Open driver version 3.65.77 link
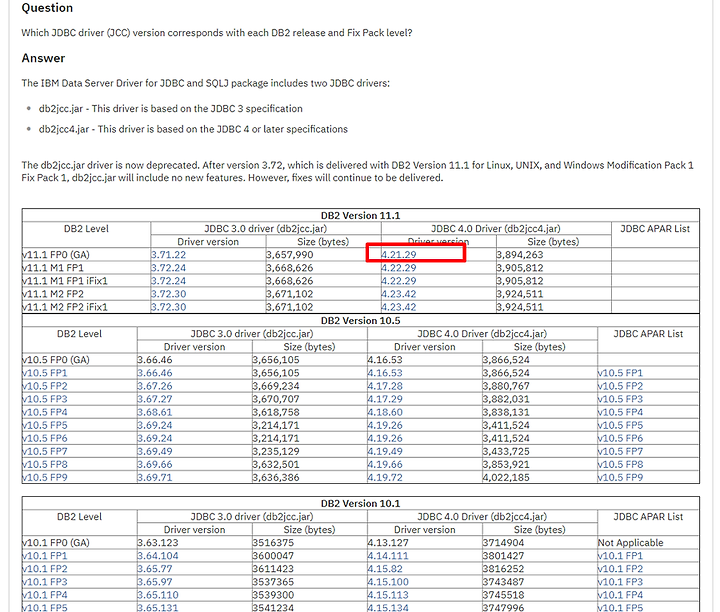The image size is (720, 612). click(155, 569)
